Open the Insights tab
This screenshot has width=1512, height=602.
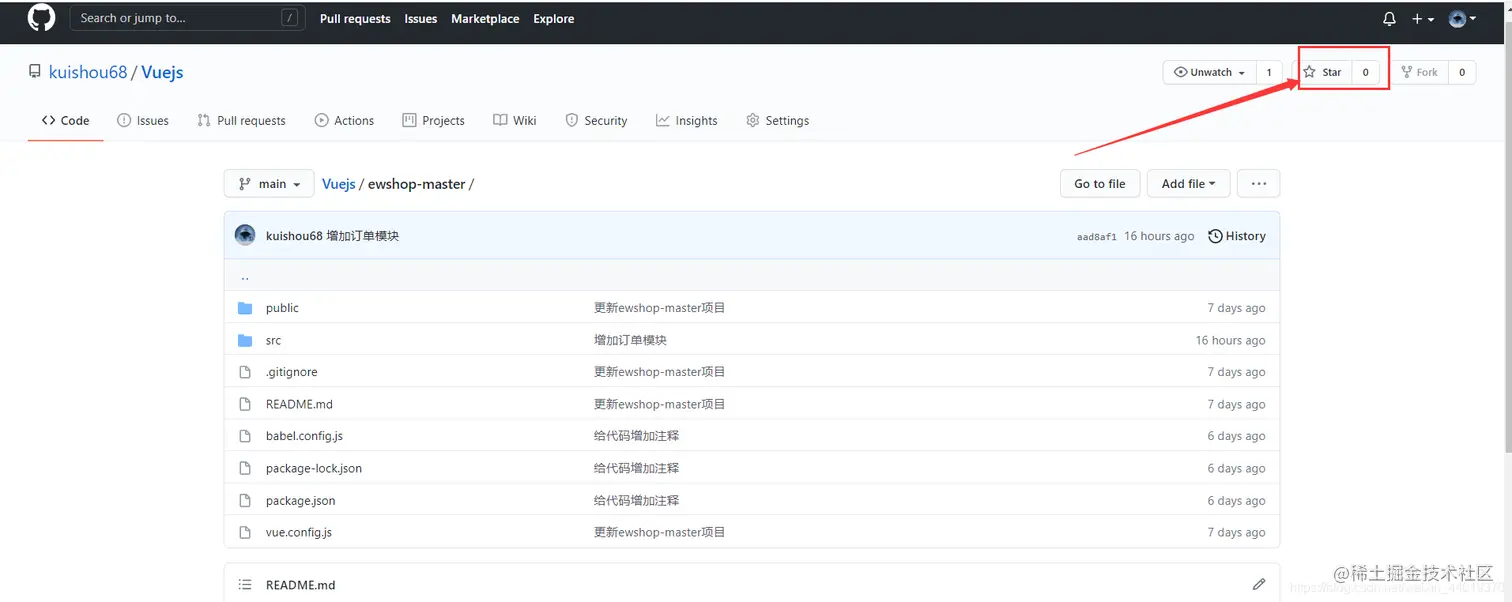(x=686, y=120)
